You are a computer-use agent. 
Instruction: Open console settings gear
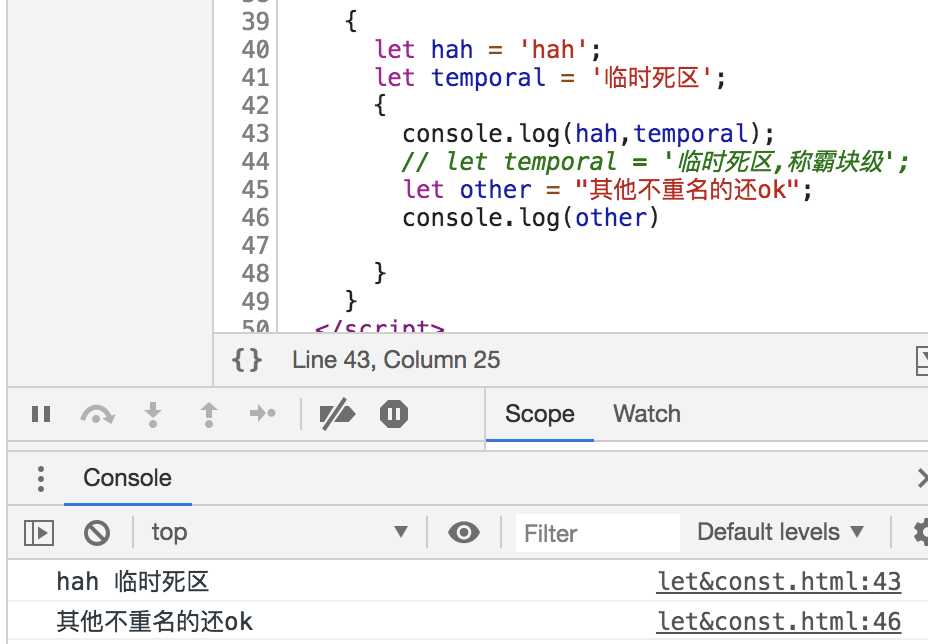click(920, 532)
